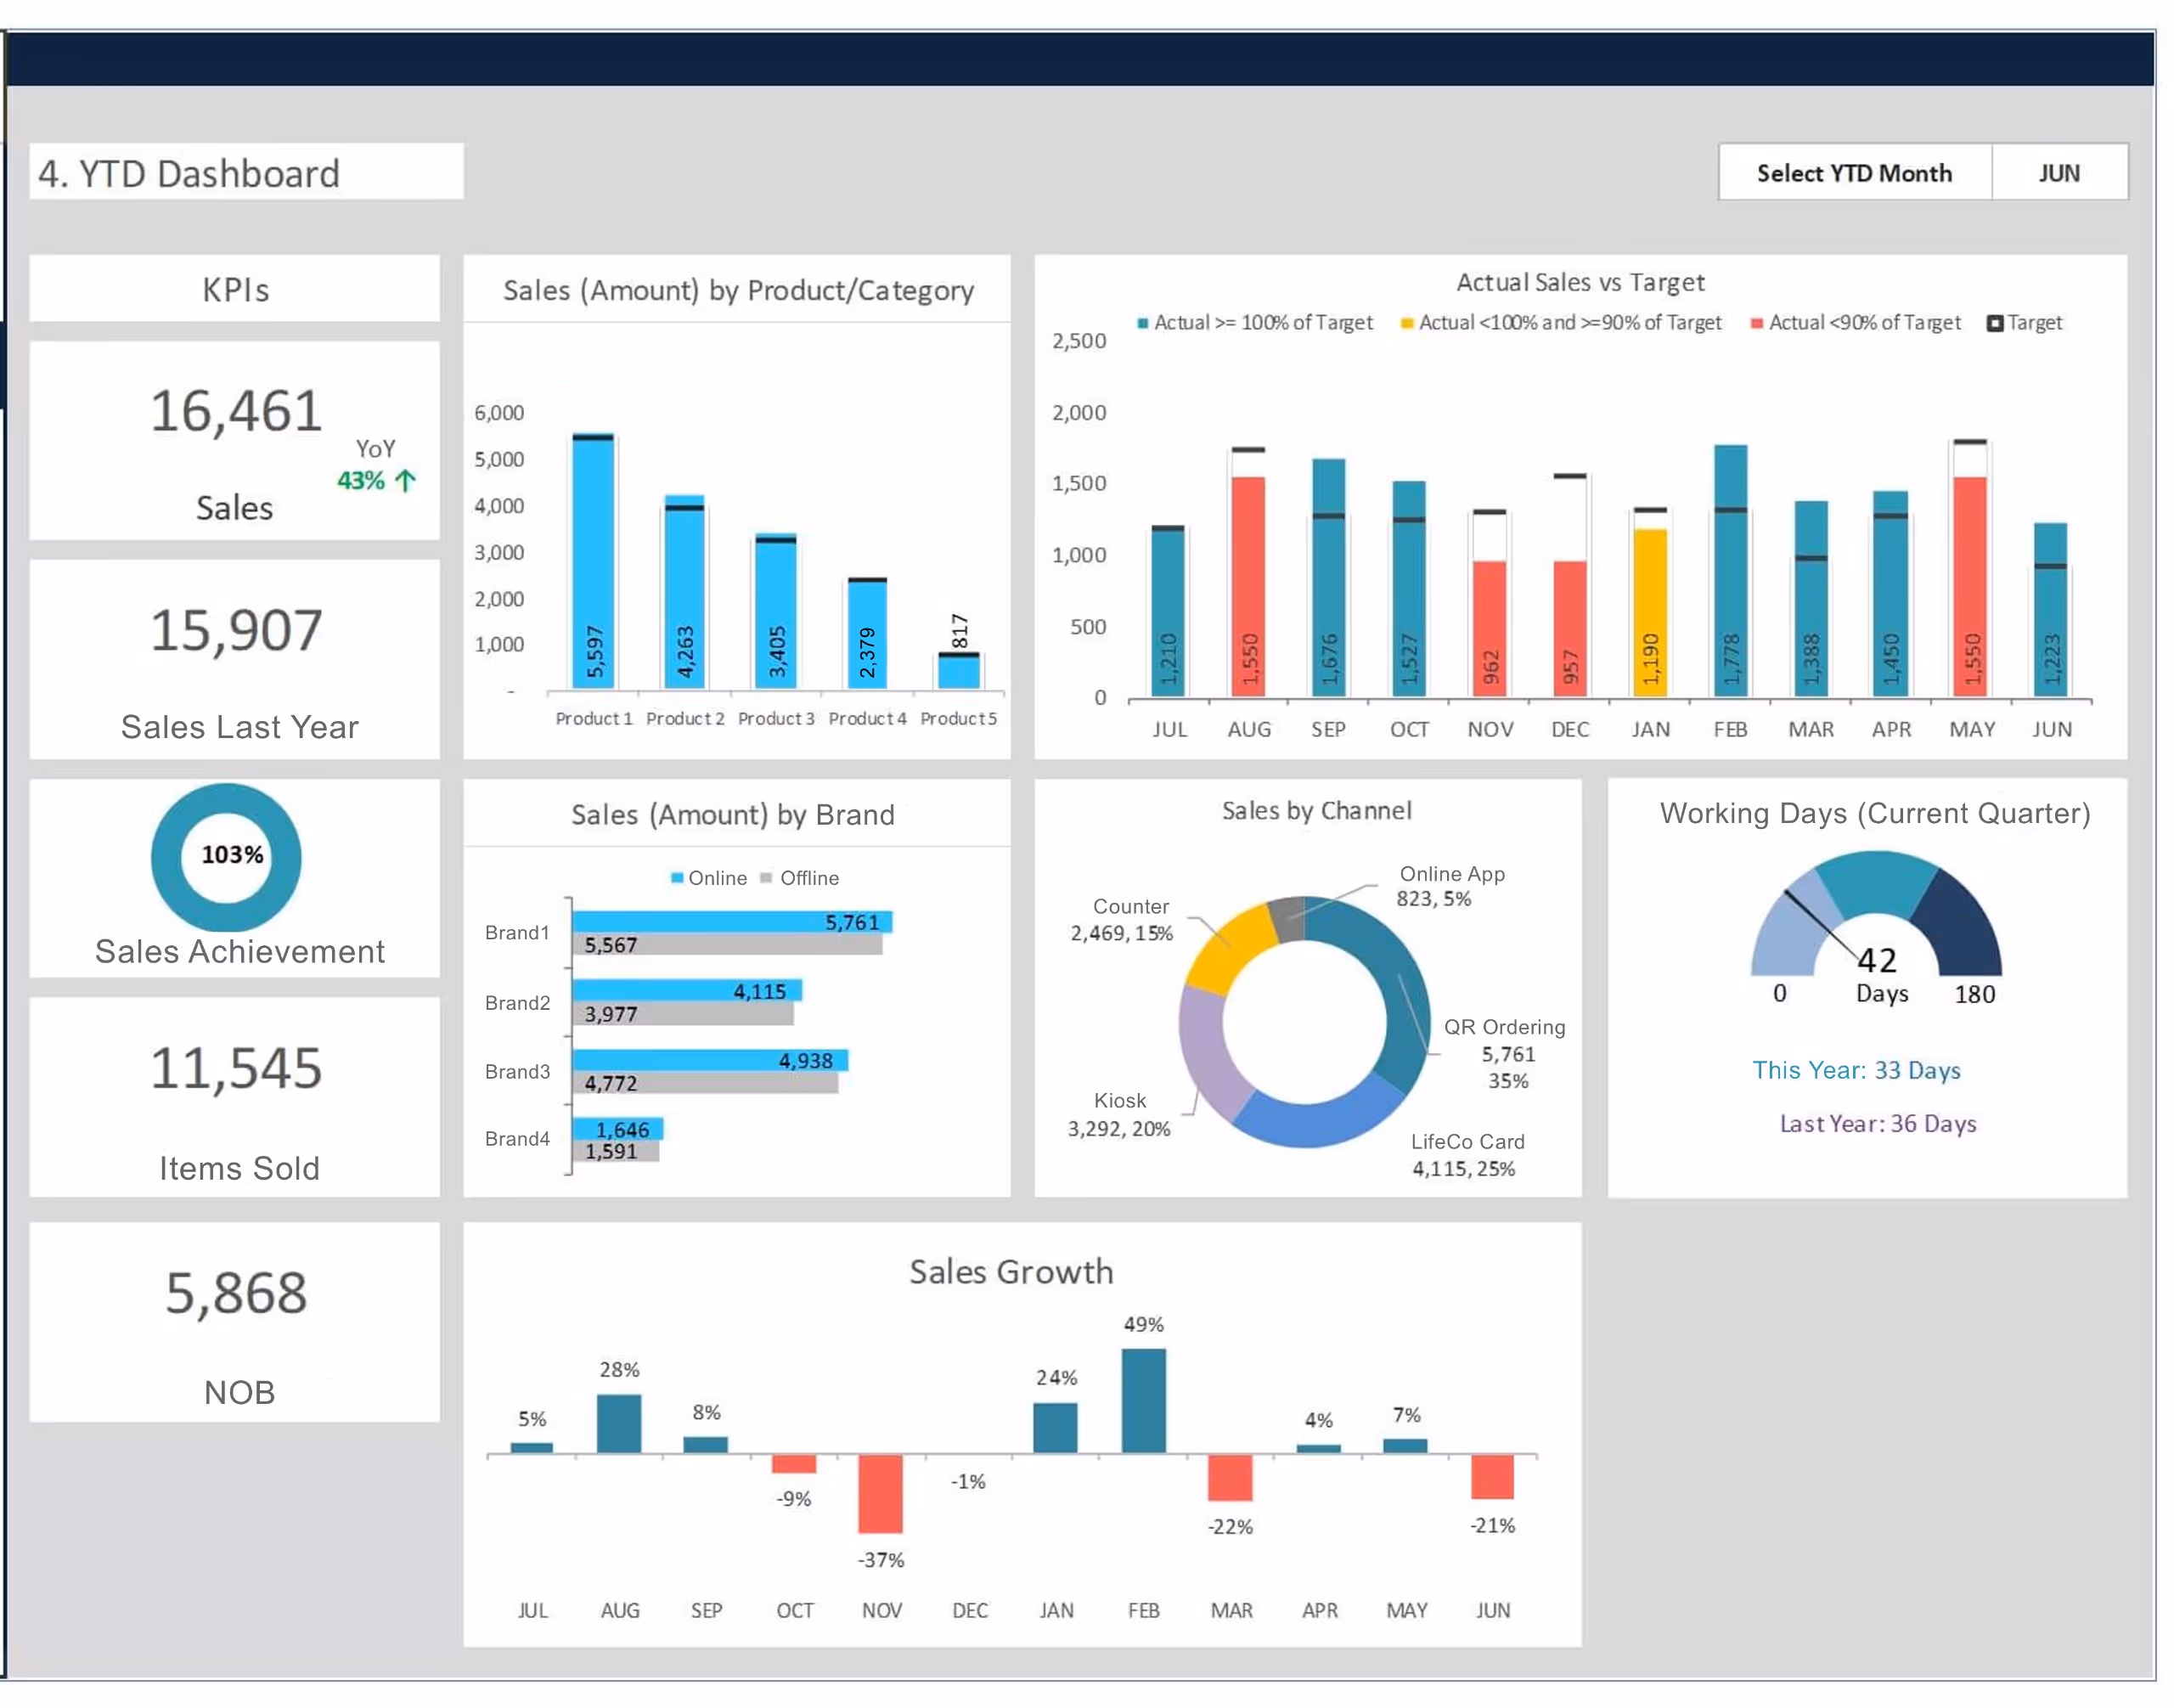Click the Offline legend gray marker

pyautogui.click(x=766, y=878)
